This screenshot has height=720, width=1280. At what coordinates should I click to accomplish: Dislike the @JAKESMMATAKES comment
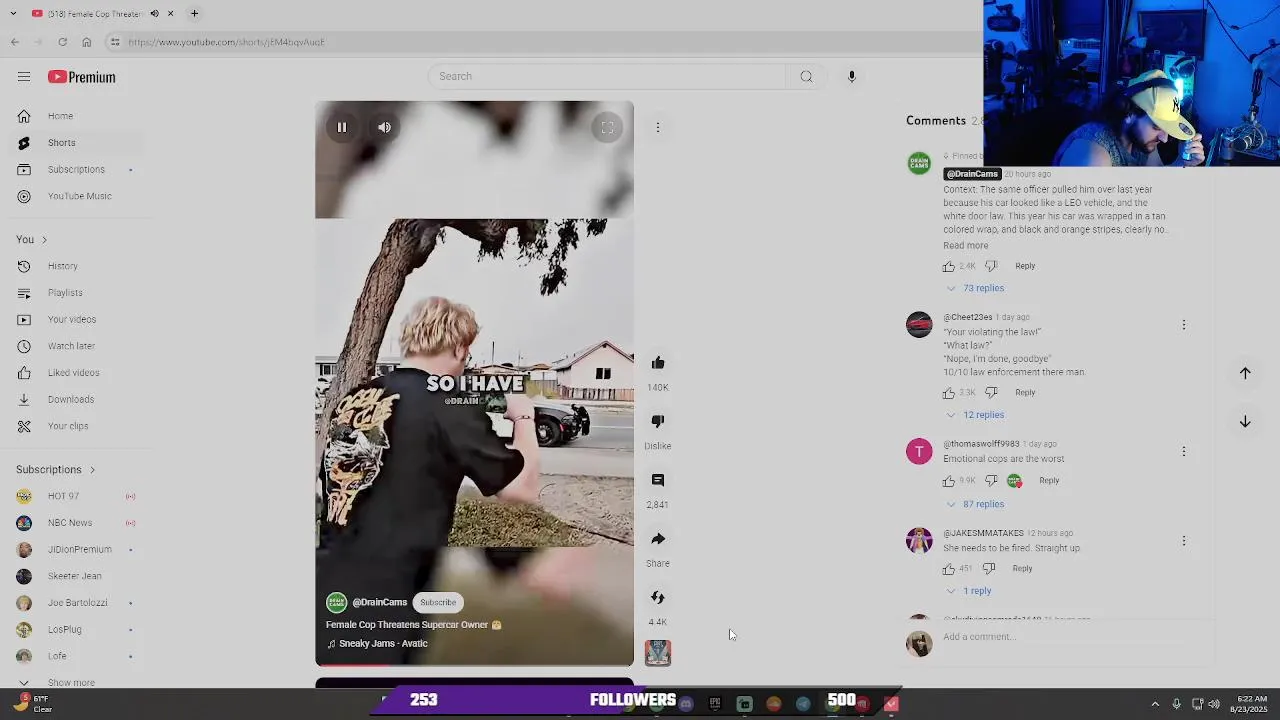pyautogui.click(x=989, y=569)
